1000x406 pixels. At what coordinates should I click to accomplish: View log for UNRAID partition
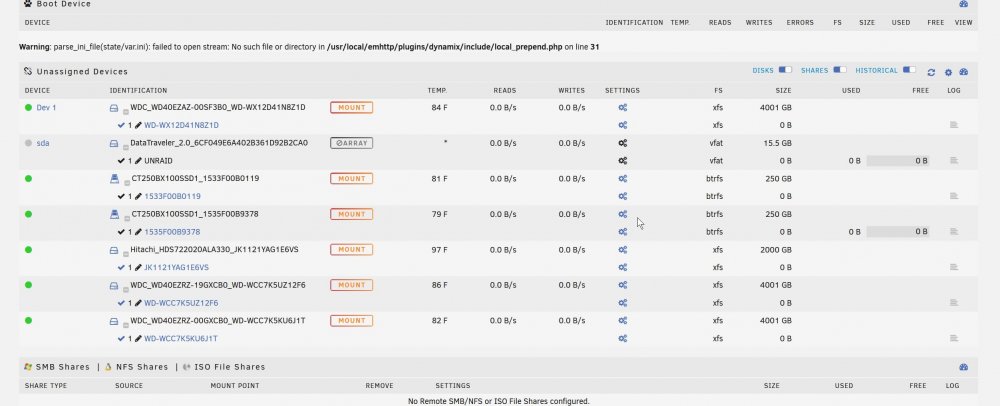(953, 161)
